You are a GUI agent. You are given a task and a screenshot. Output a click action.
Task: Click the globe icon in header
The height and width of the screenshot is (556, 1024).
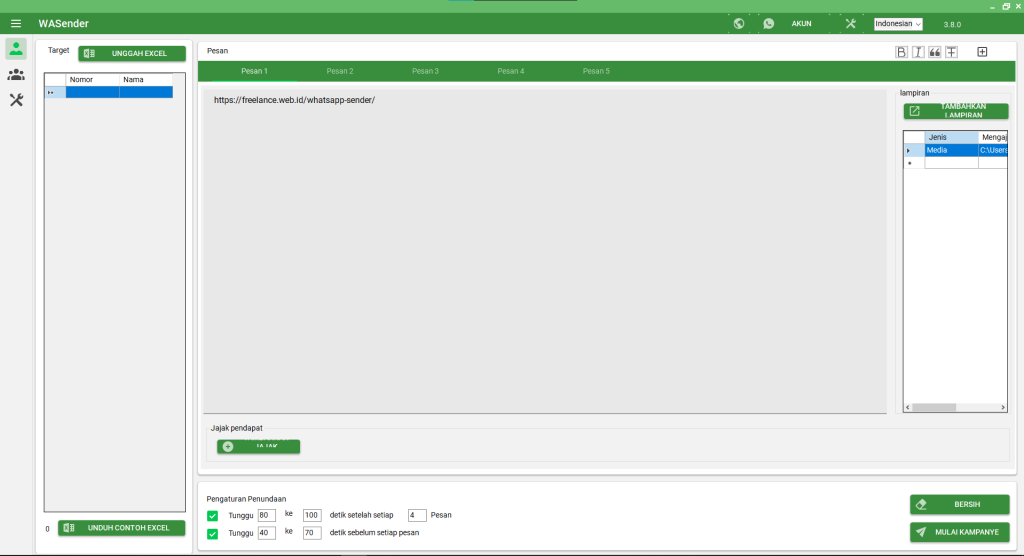739,23
